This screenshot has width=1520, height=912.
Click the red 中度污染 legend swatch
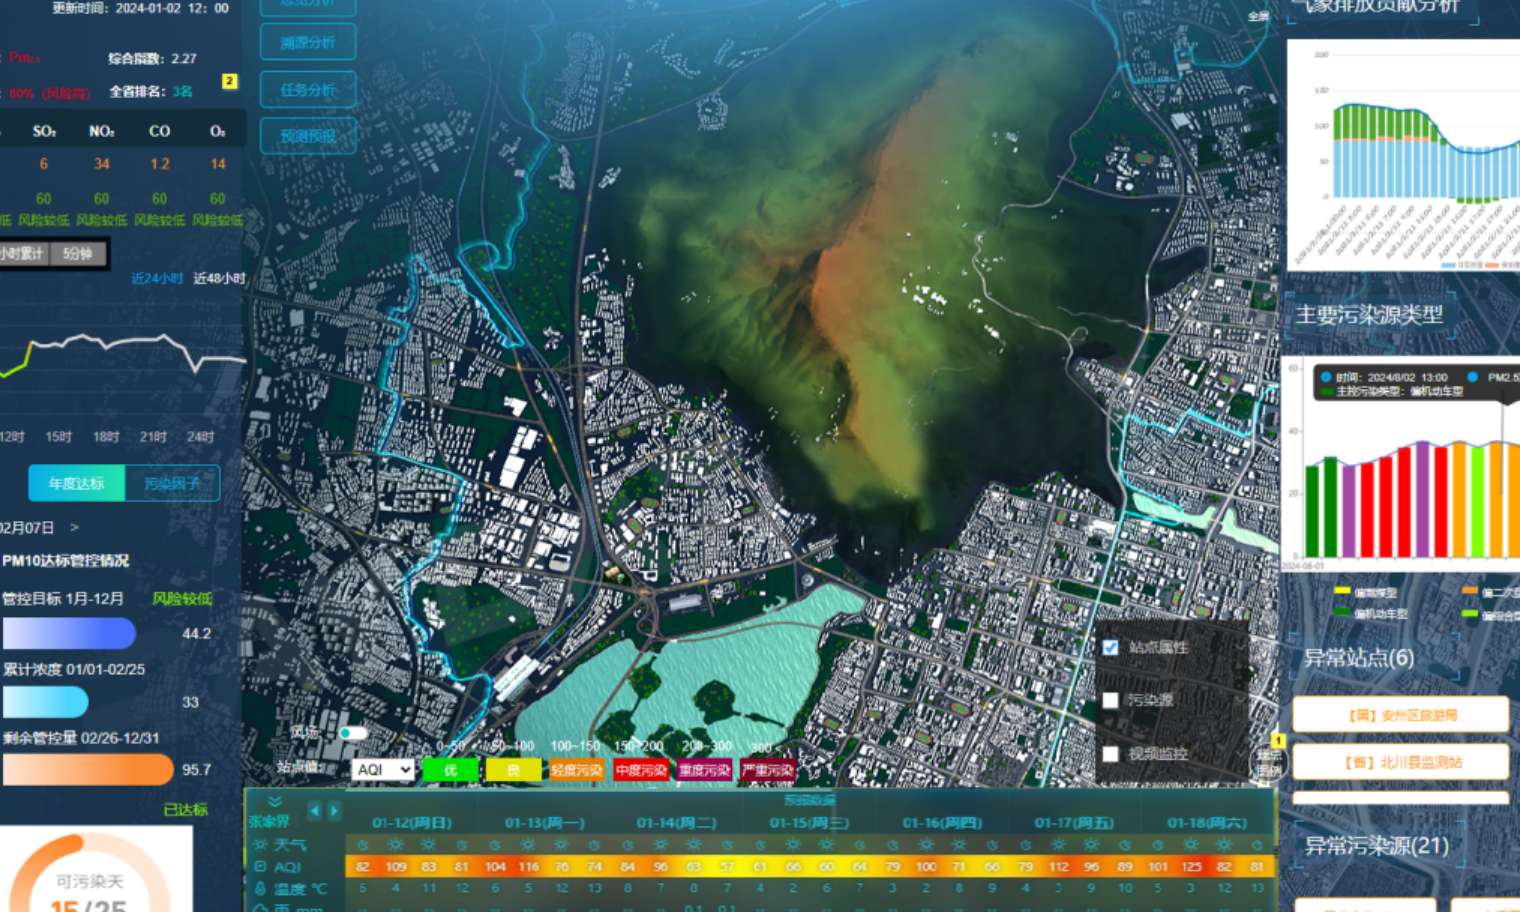pos(640,770)
